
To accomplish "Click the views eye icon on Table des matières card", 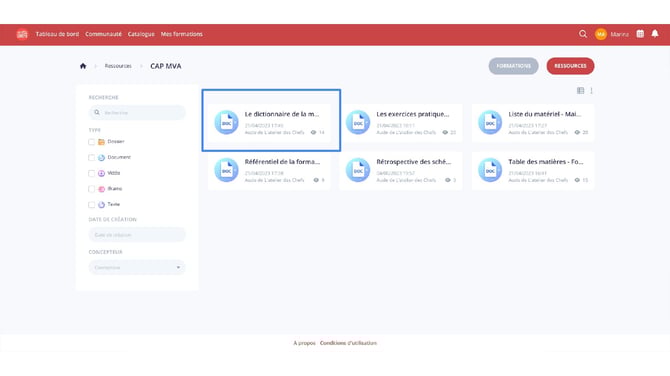I will pyautogui.click(x=577, y=180).
